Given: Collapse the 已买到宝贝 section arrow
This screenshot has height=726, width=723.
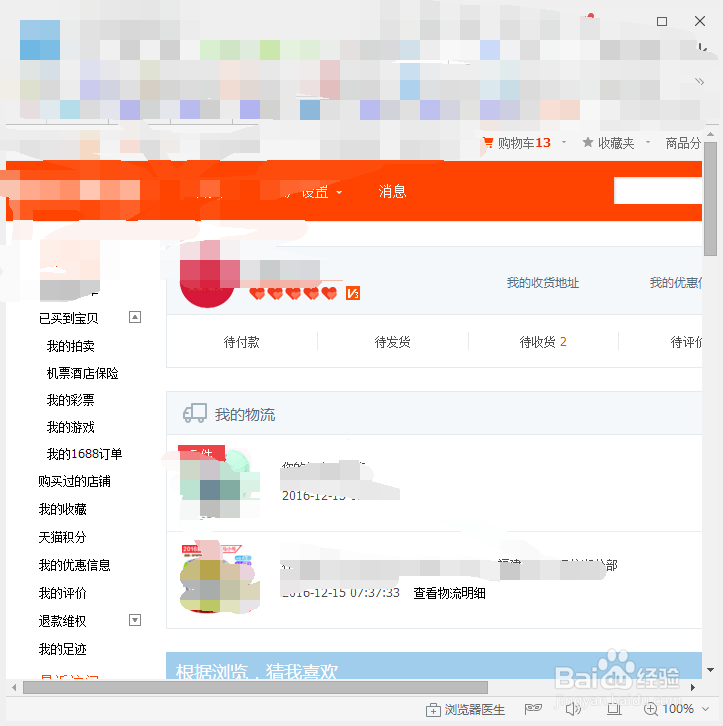Looking at the screenshot, I should pos(135,317).
